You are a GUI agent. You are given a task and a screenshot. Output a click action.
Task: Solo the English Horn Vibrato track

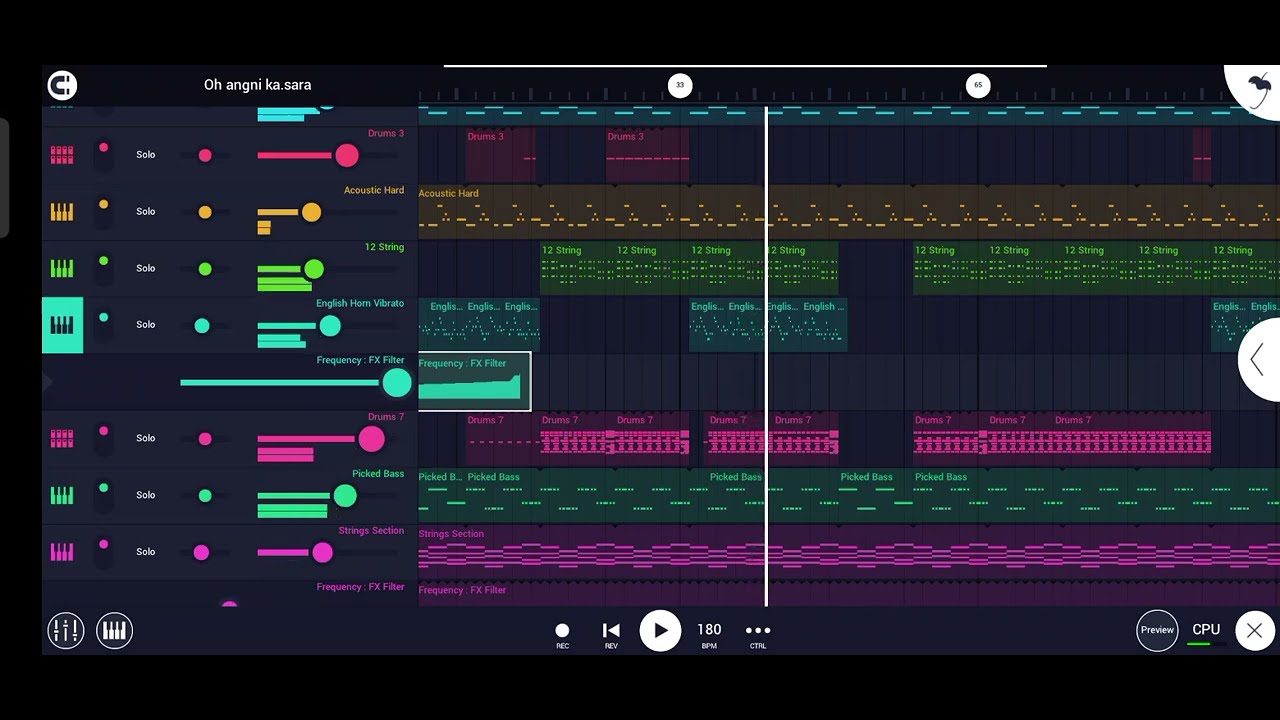coord(146,325)
